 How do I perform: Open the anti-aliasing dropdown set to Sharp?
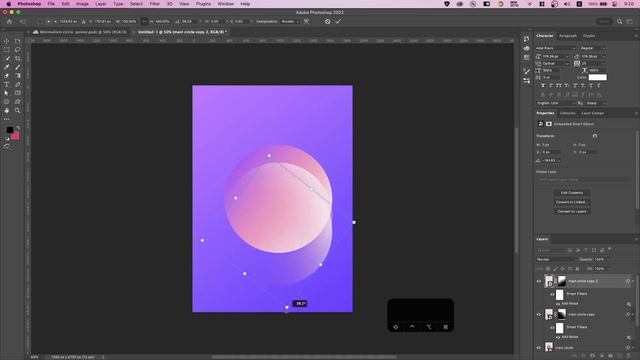click(596, 103)
